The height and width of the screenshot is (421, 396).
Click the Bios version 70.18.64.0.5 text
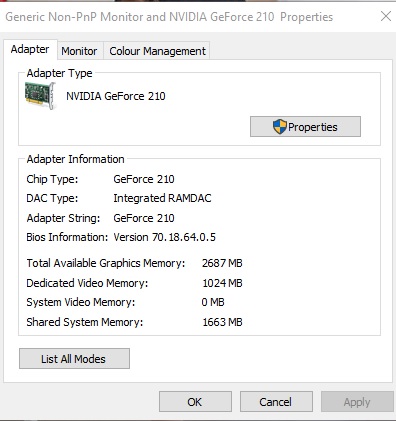click(165, 237)
